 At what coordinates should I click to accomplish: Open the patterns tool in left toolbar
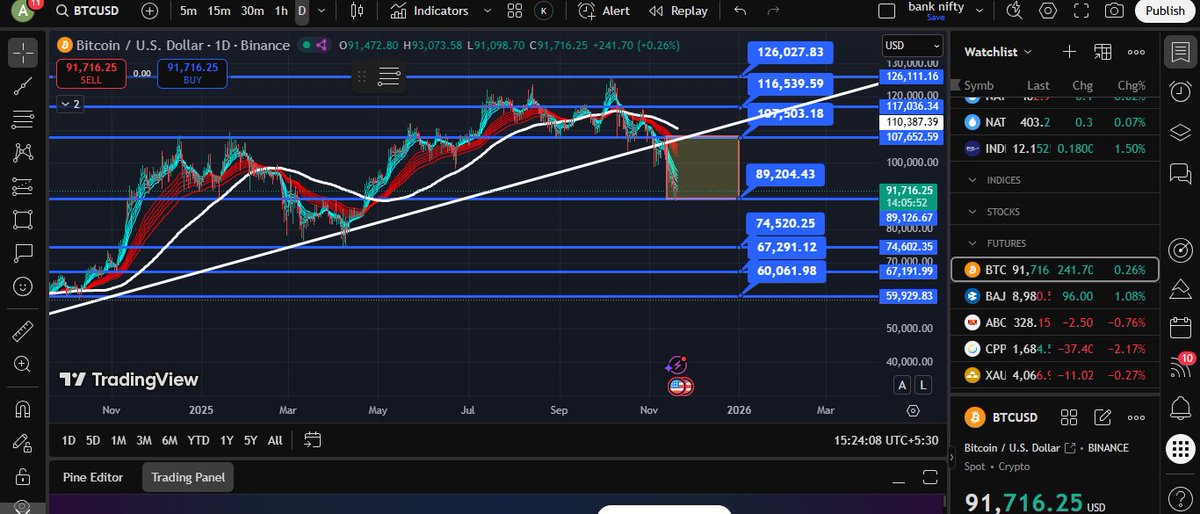[x=24, y=152]
